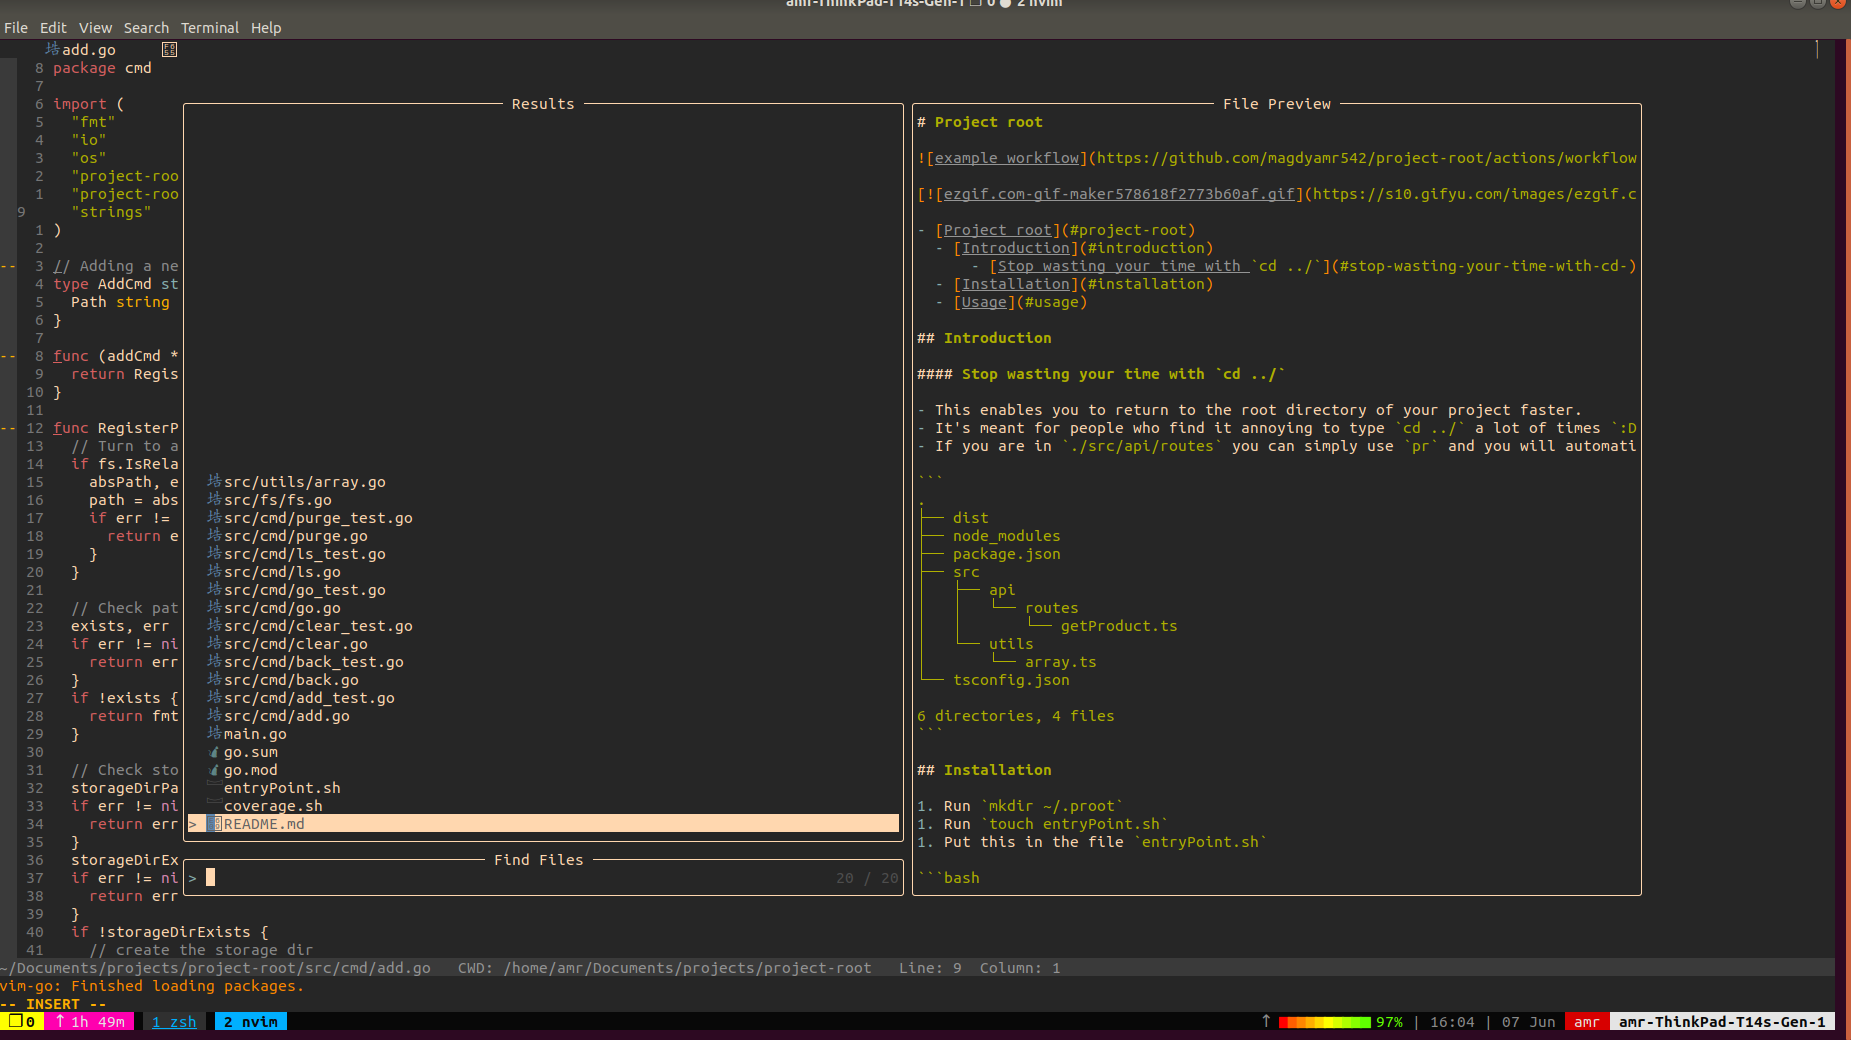This screenshot has width=1851, height=1040.
Task: Click getProduct.ts in the preview tree
Action: [x=1119, y=626]
